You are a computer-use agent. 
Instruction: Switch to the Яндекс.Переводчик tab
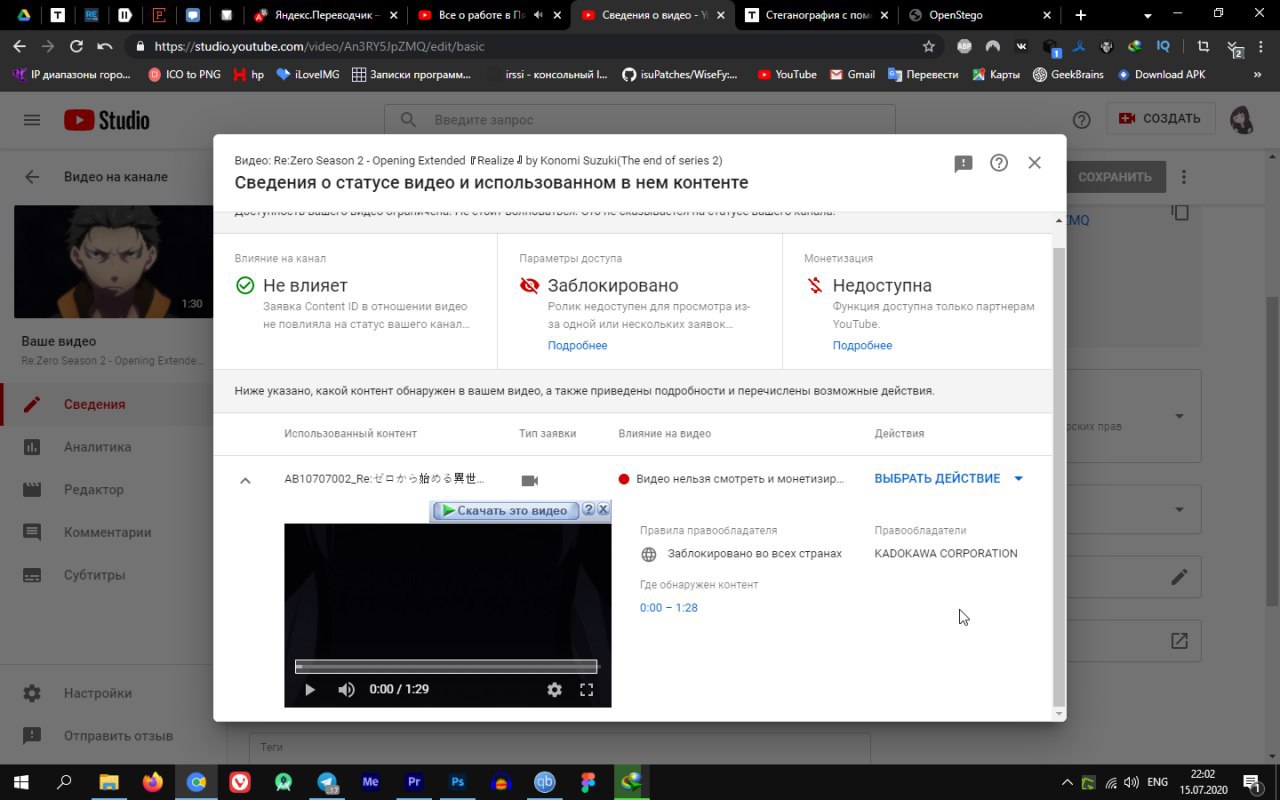325,15
